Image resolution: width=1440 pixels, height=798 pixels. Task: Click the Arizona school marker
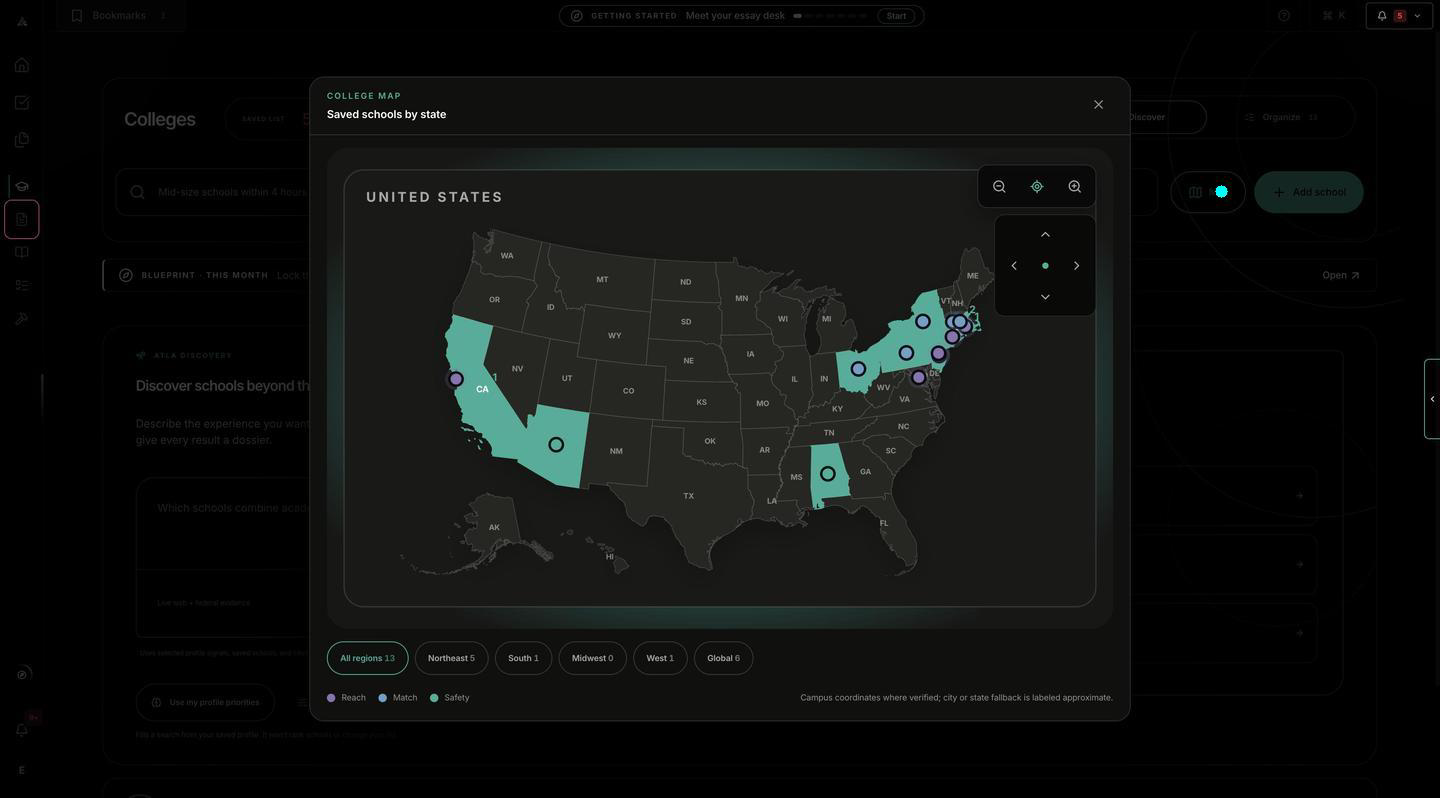click(556, 445)
